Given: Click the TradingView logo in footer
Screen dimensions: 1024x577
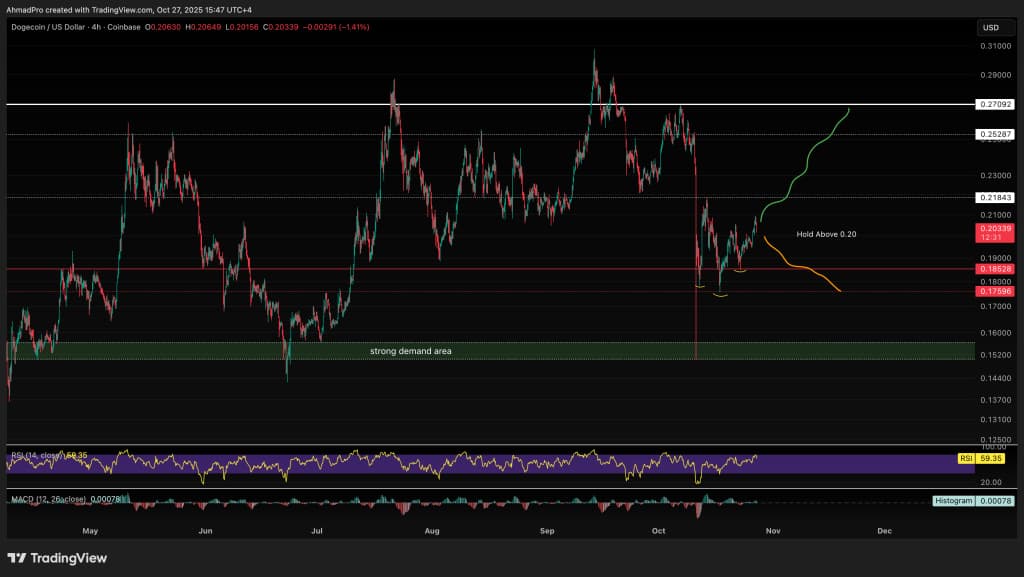Looking at the screenshot, I should click(57, 558).
